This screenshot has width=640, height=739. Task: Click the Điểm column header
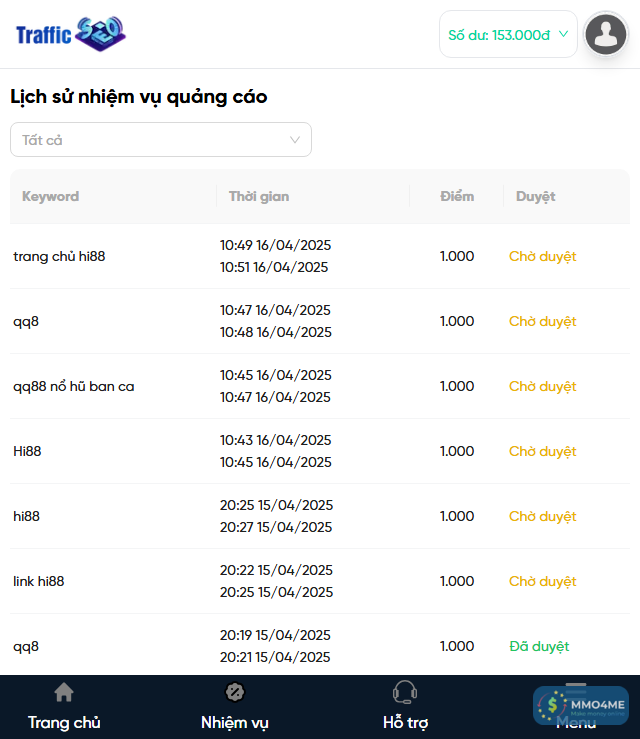point(457,196)
